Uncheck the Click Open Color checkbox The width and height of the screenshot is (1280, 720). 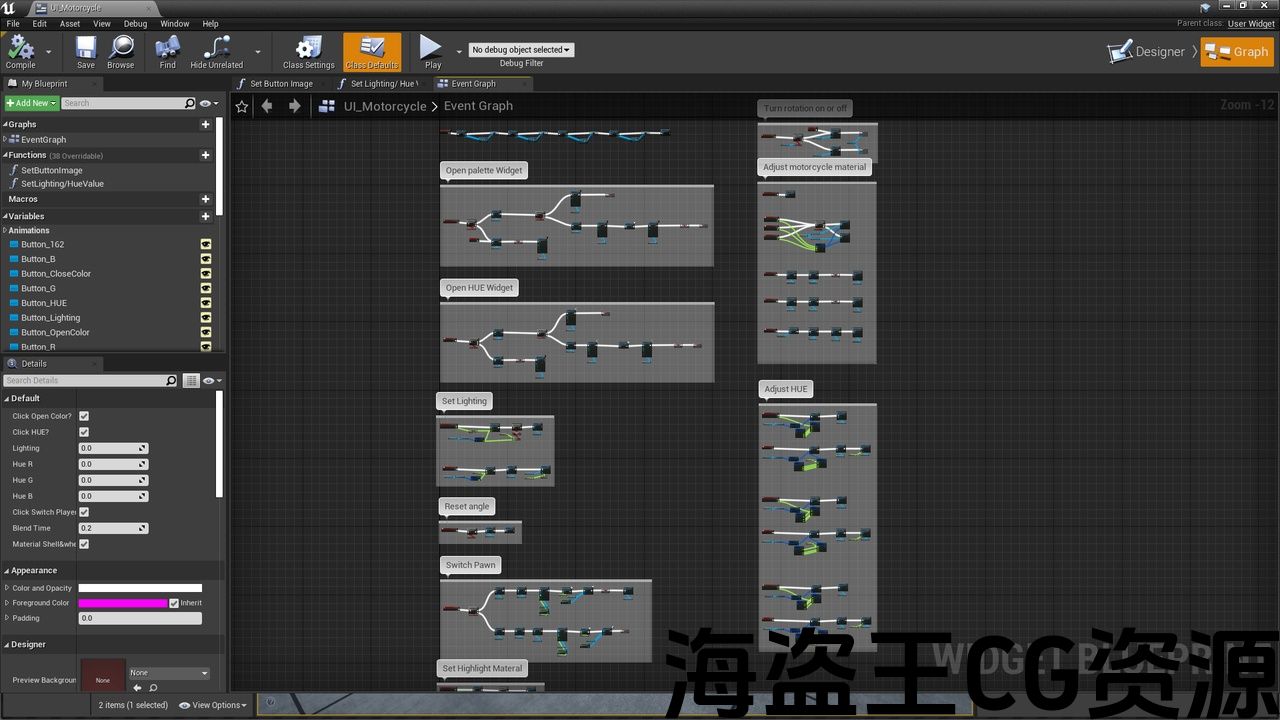[84, 416]
